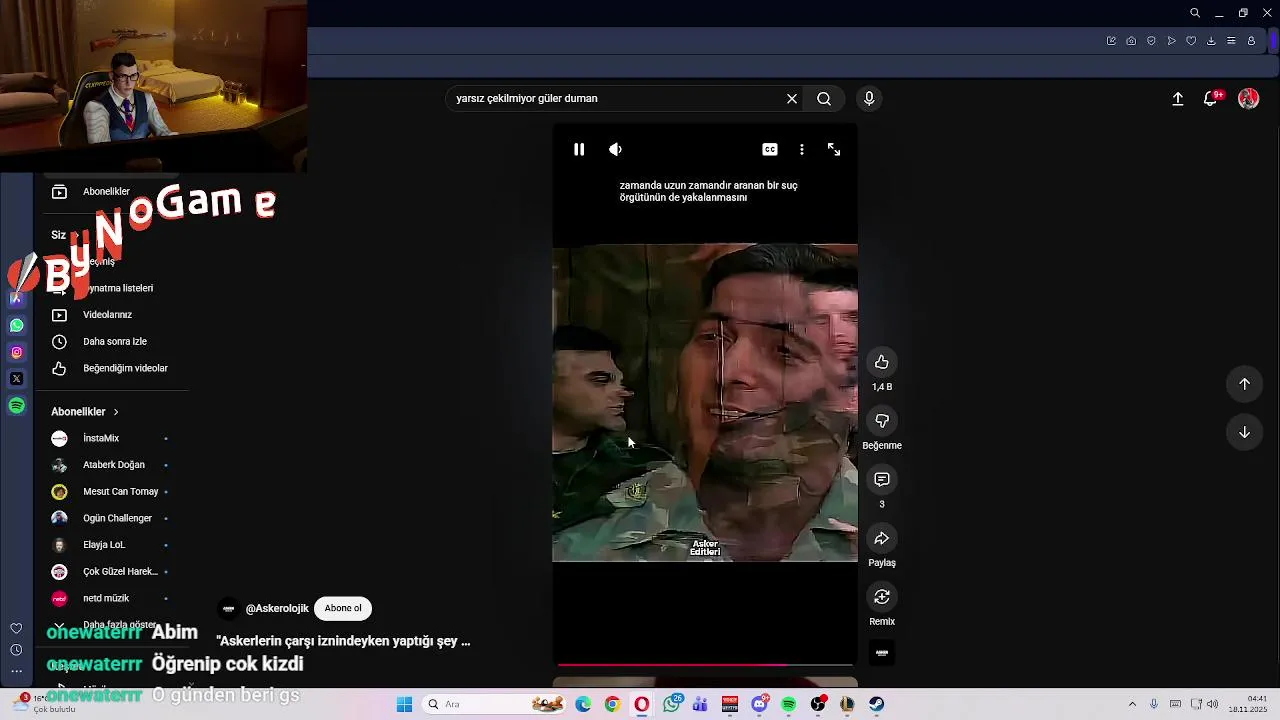Open Opera downloads icon
Viewport: 1280px width, 720px height.
(1211, 41)
